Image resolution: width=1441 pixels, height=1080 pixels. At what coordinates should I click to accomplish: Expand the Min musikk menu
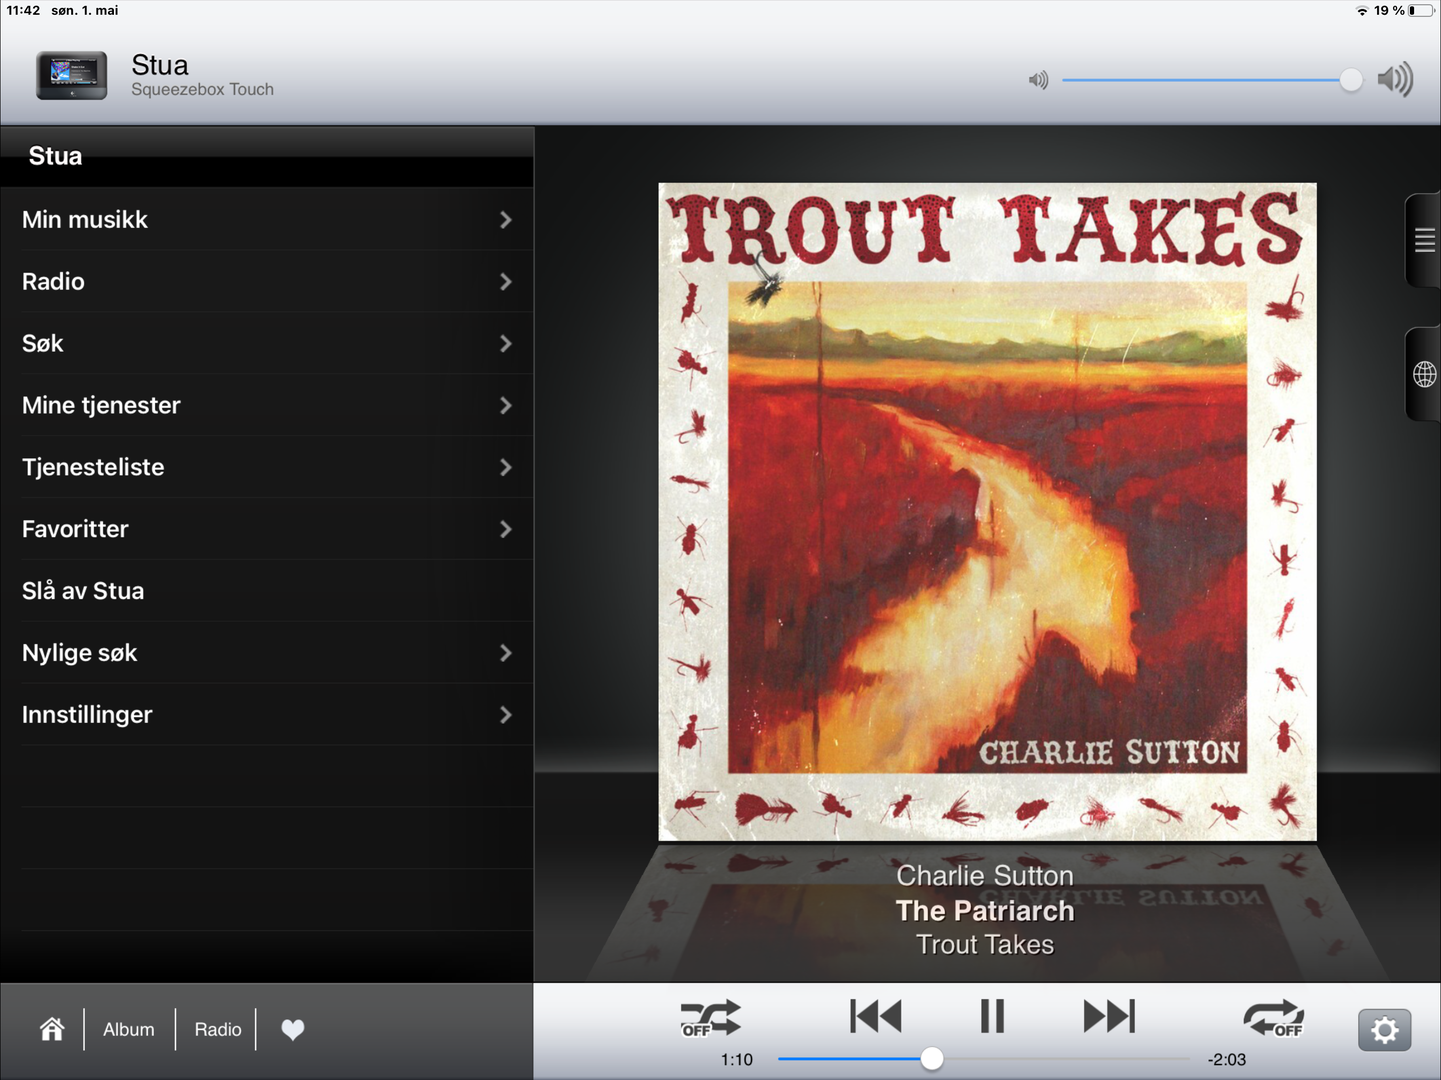[x=267, y=219]
